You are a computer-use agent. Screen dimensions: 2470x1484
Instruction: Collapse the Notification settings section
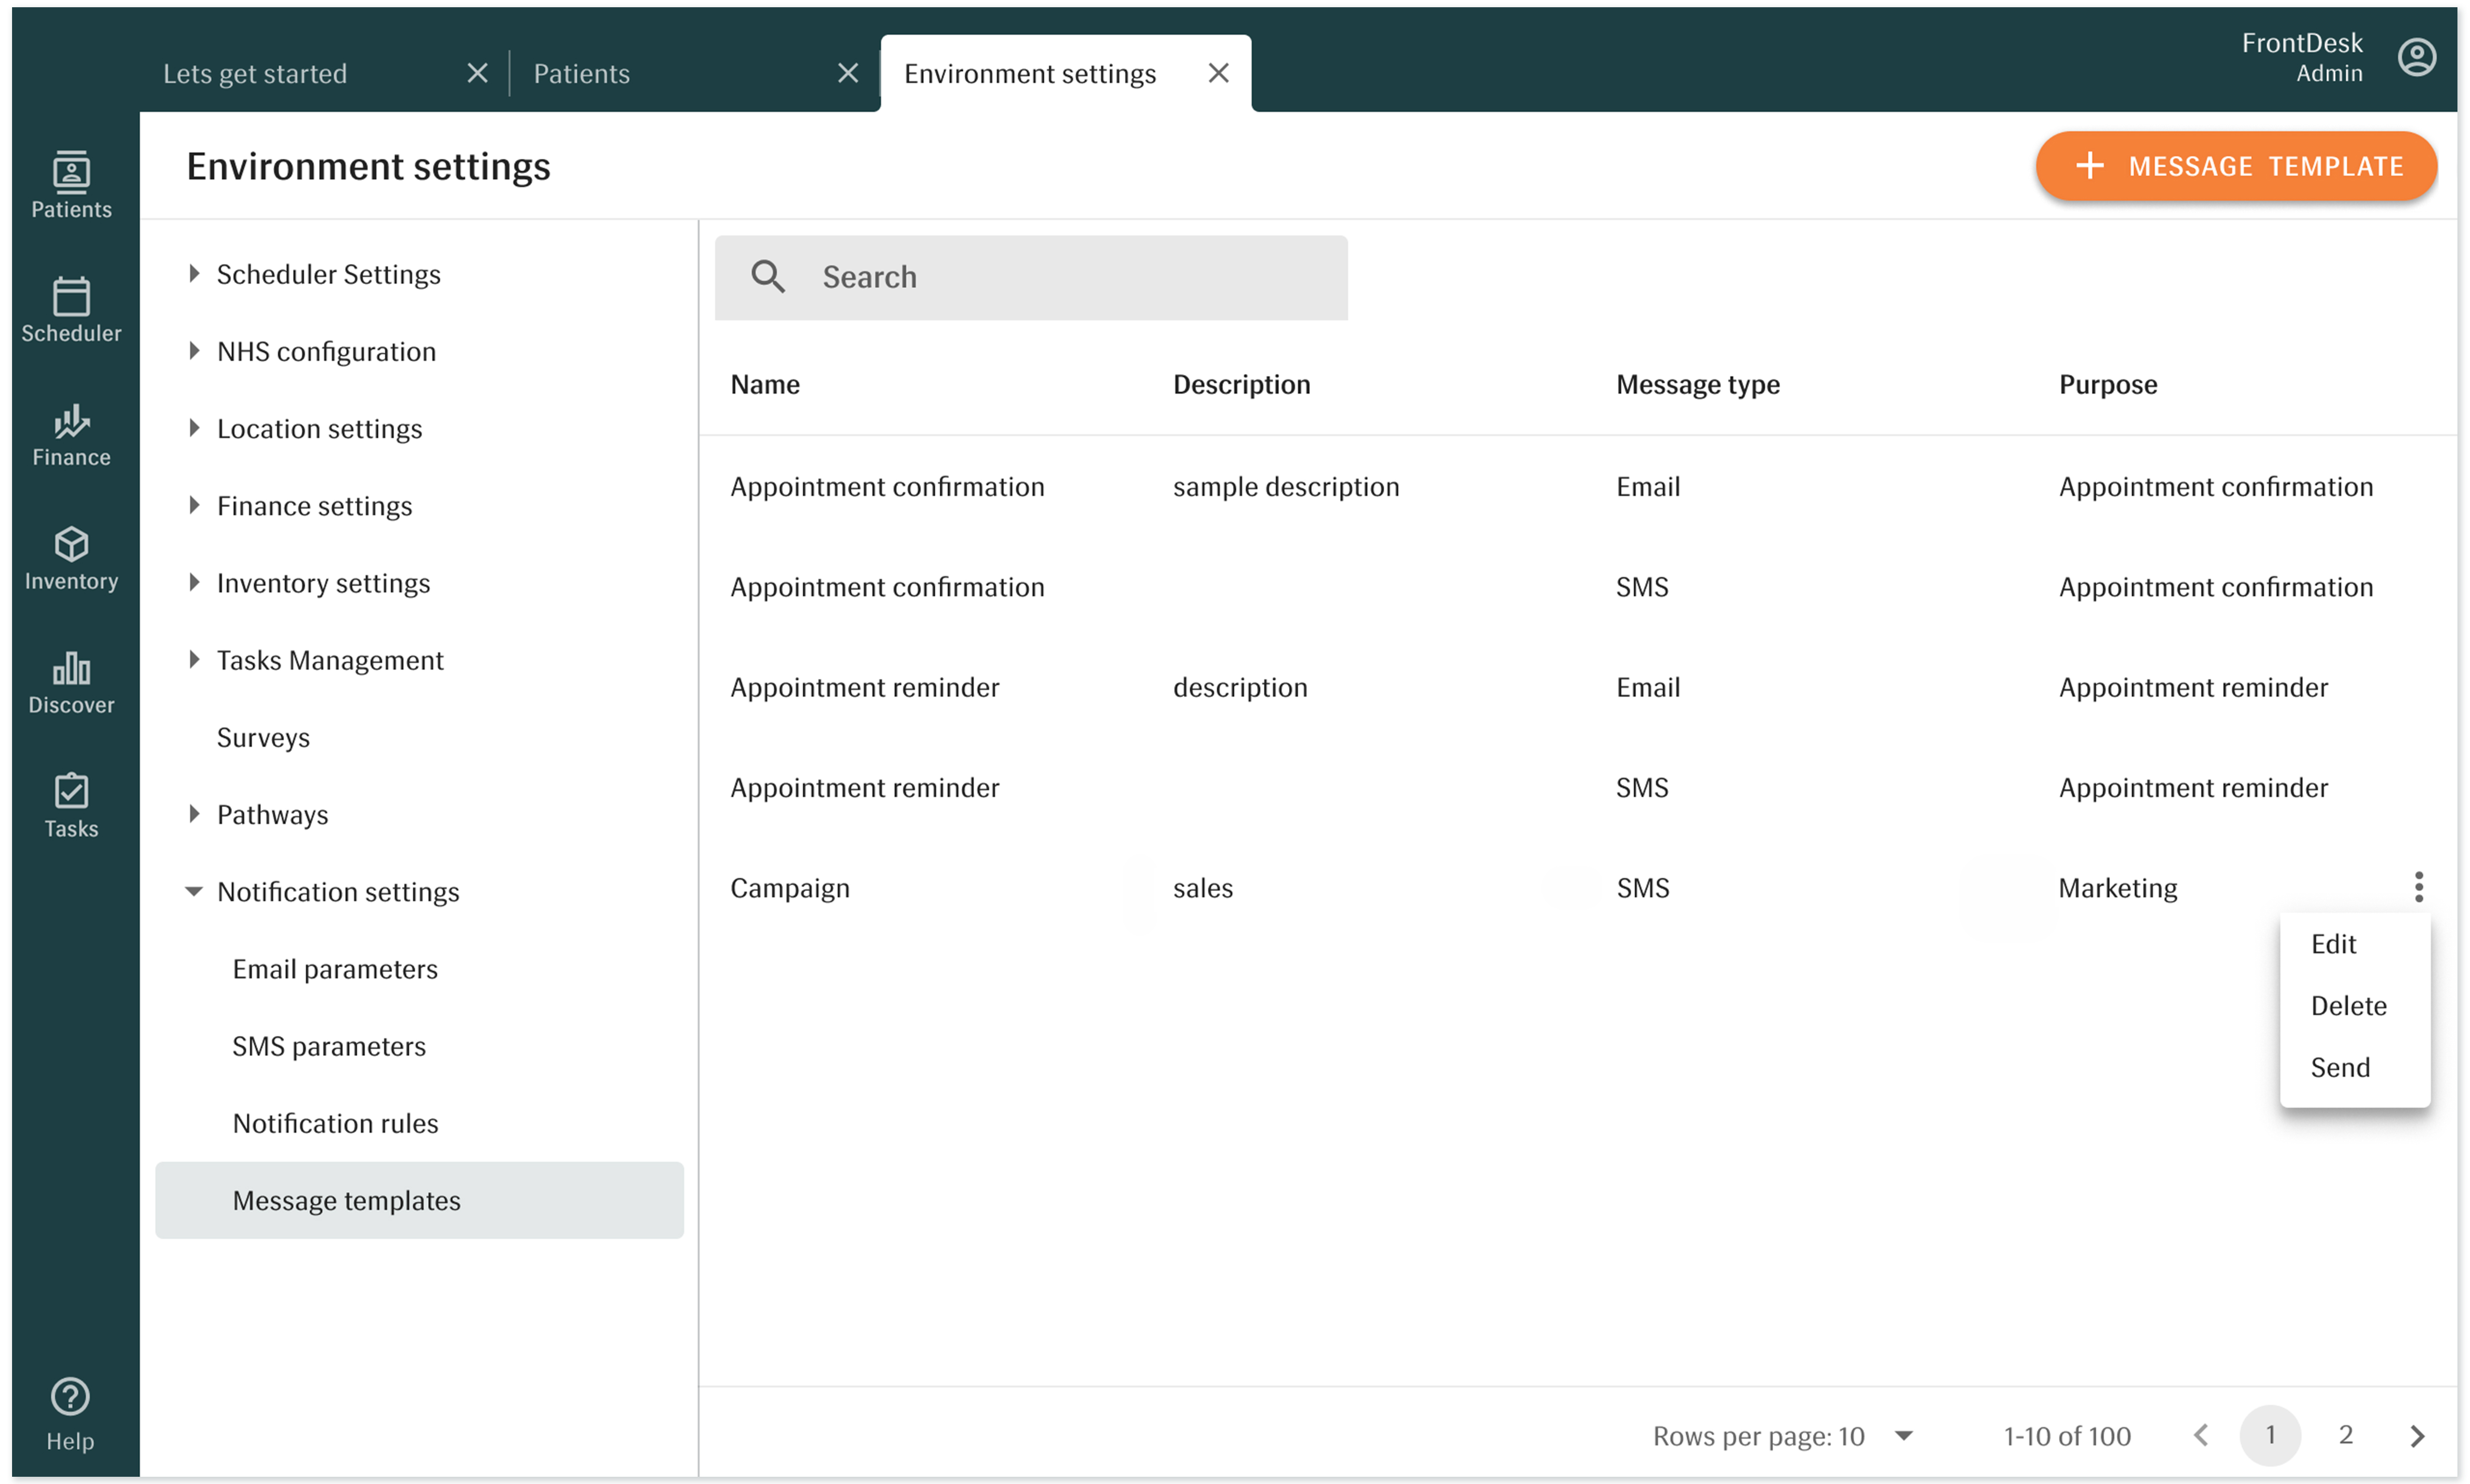pos(194,891)
